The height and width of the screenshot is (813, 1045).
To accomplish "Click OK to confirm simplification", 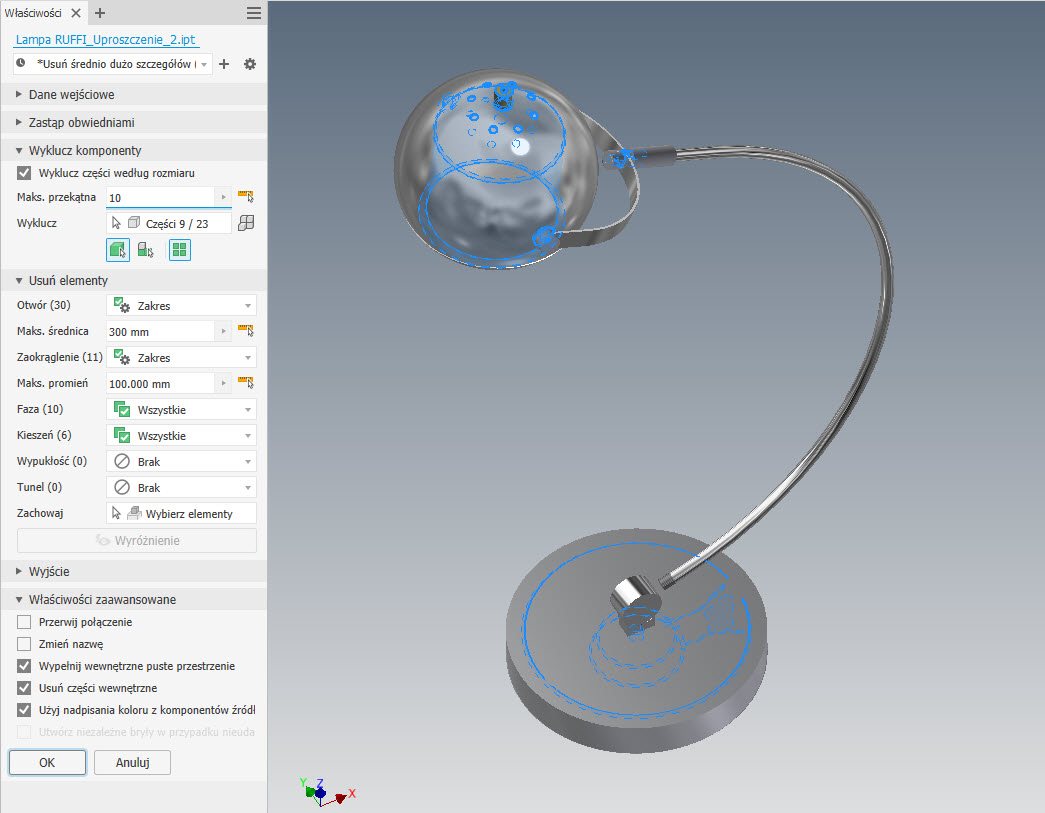I will 47,762.
